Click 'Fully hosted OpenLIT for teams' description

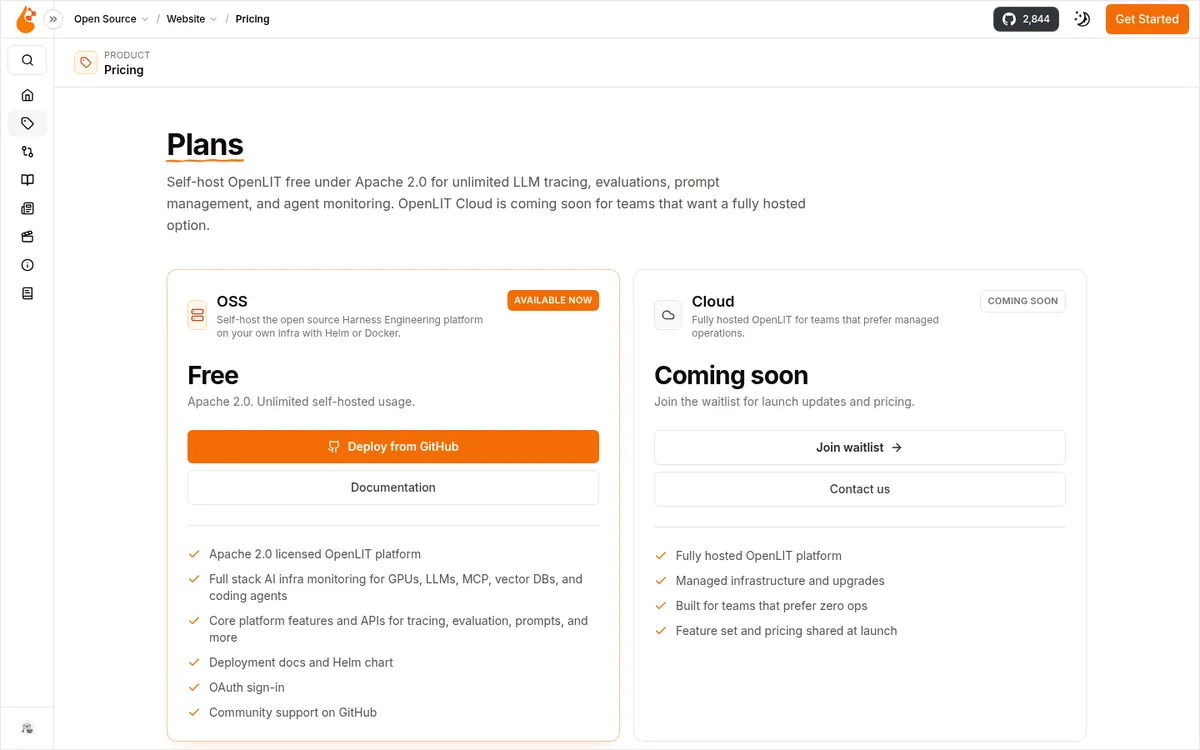(815, 326)
